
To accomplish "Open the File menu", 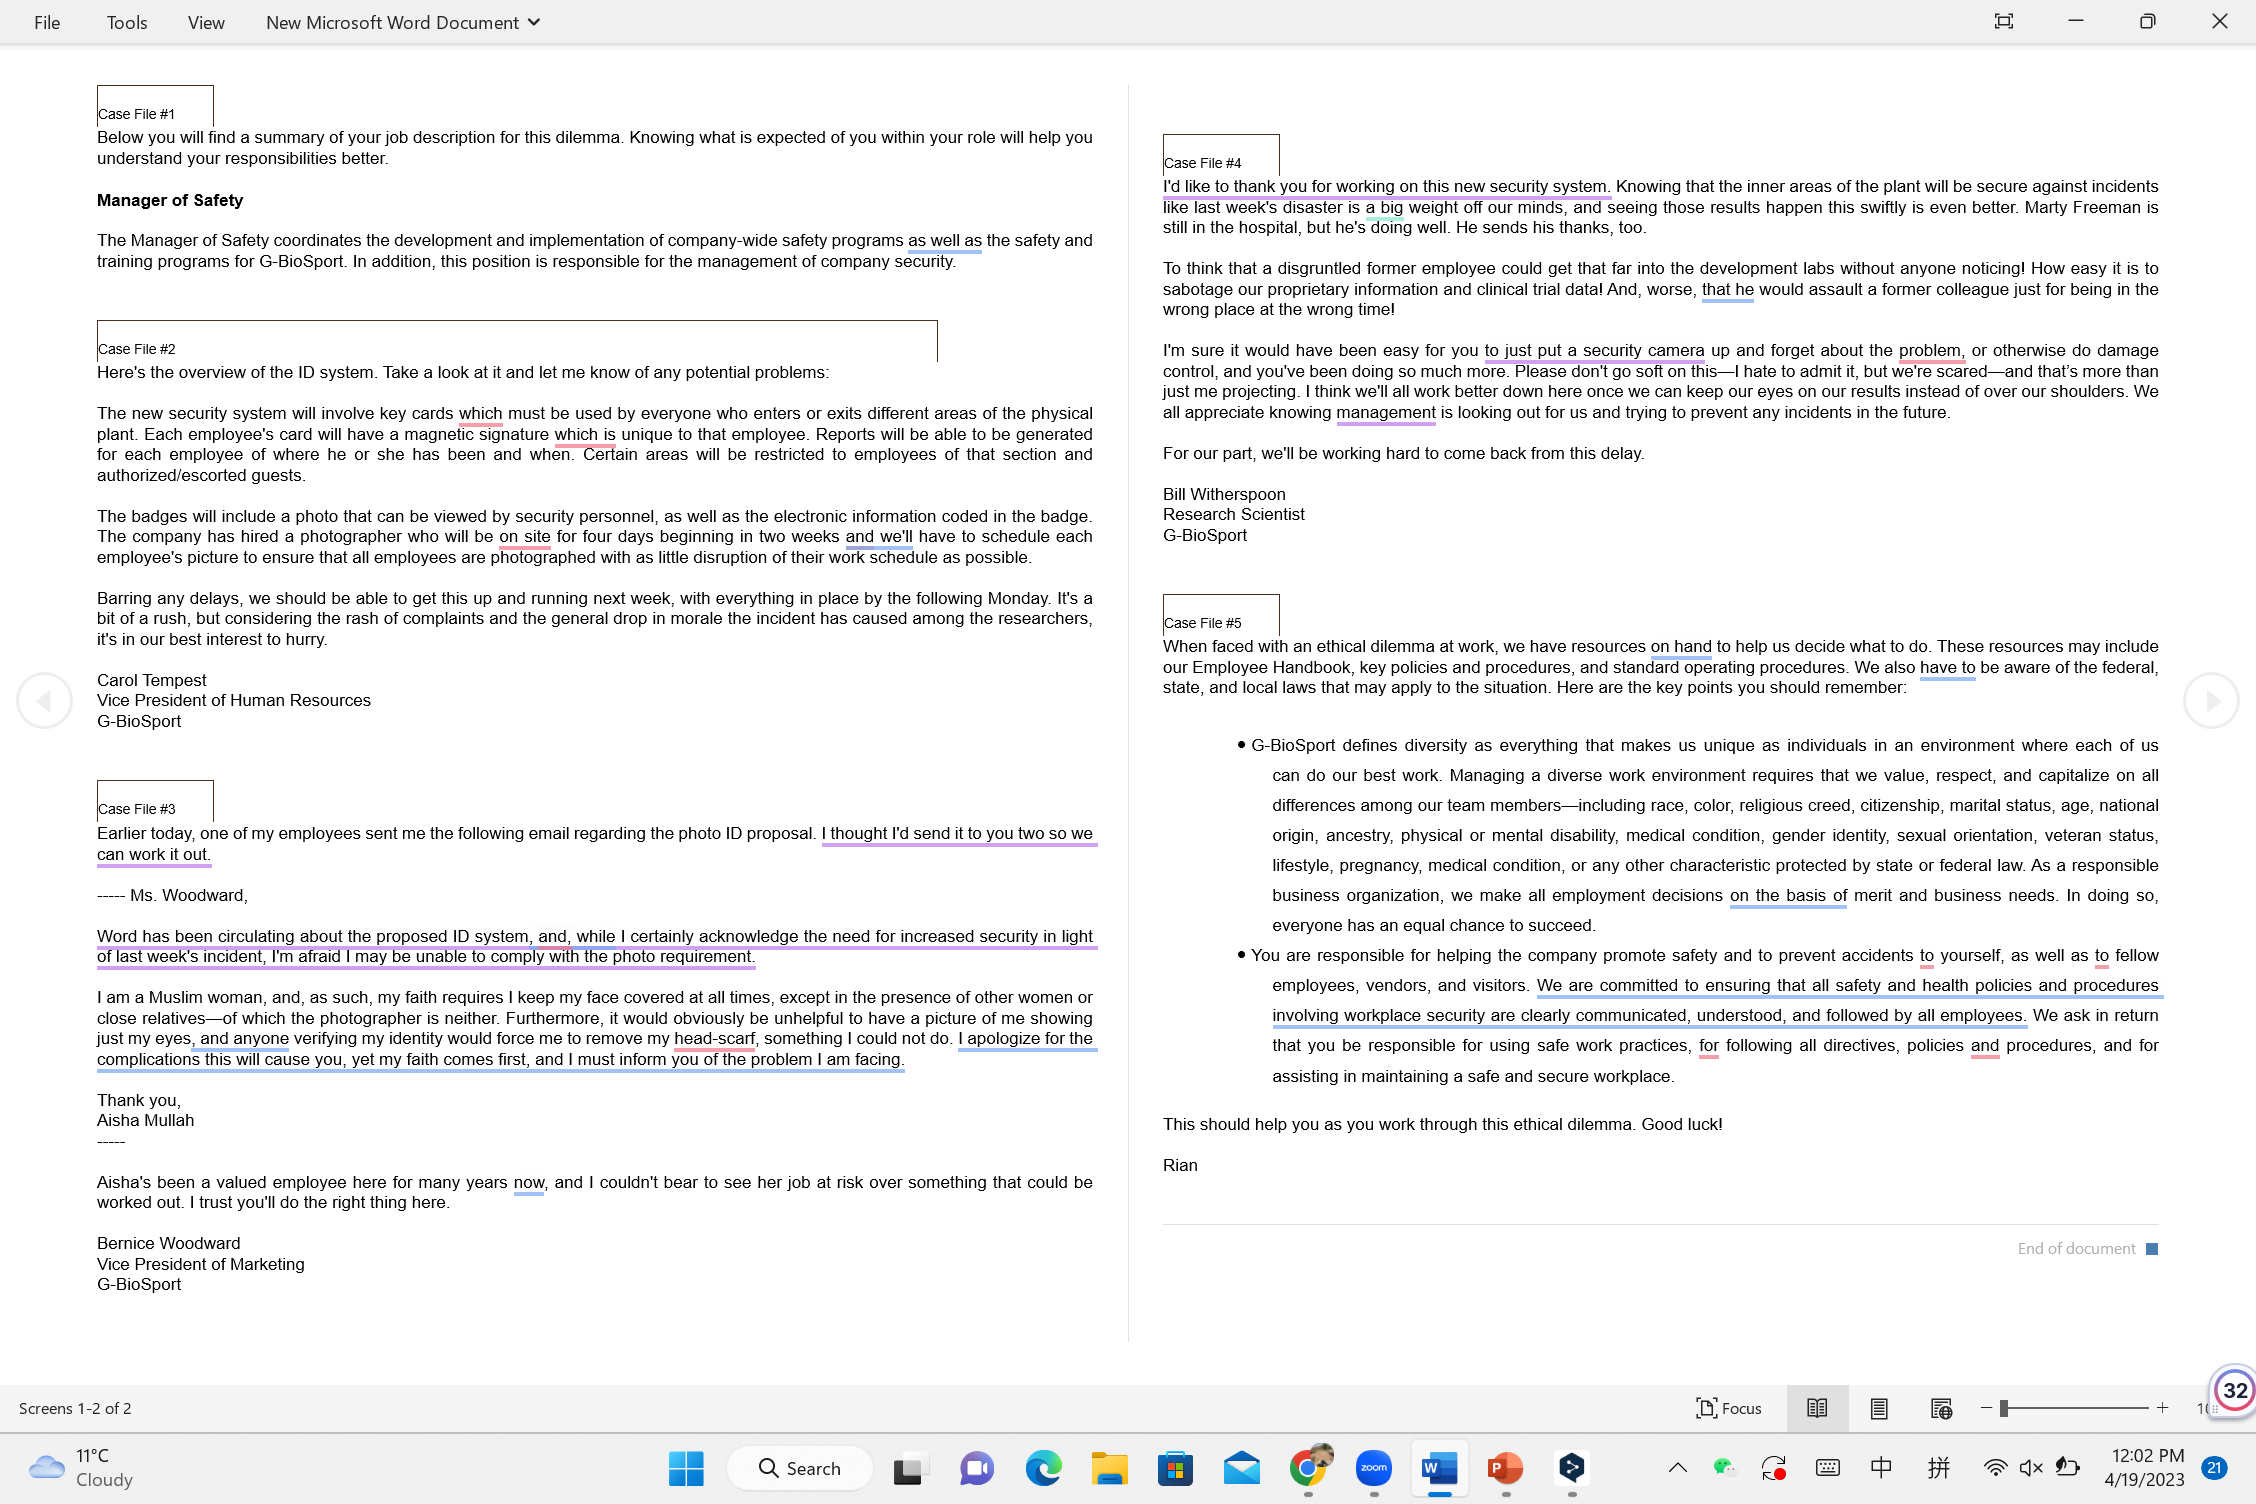I will (47, 22).
